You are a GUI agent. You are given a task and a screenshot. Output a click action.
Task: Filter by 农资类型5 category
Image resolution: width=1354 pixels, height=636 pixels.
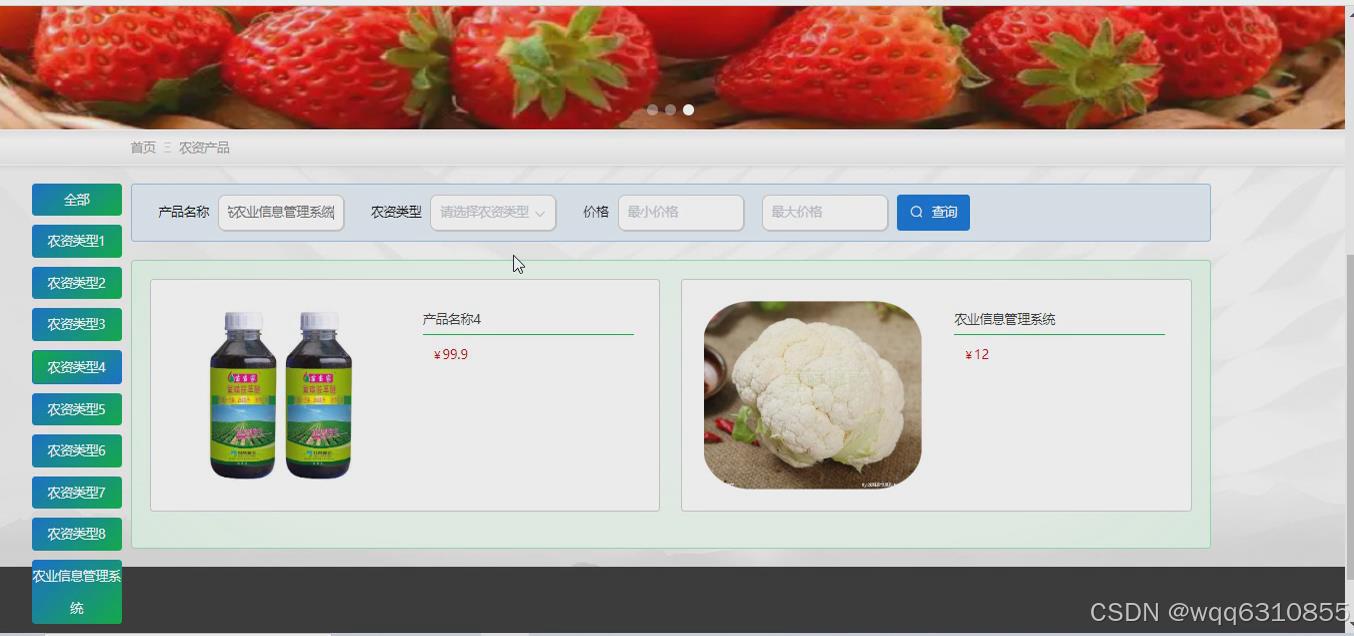point(77,409)
